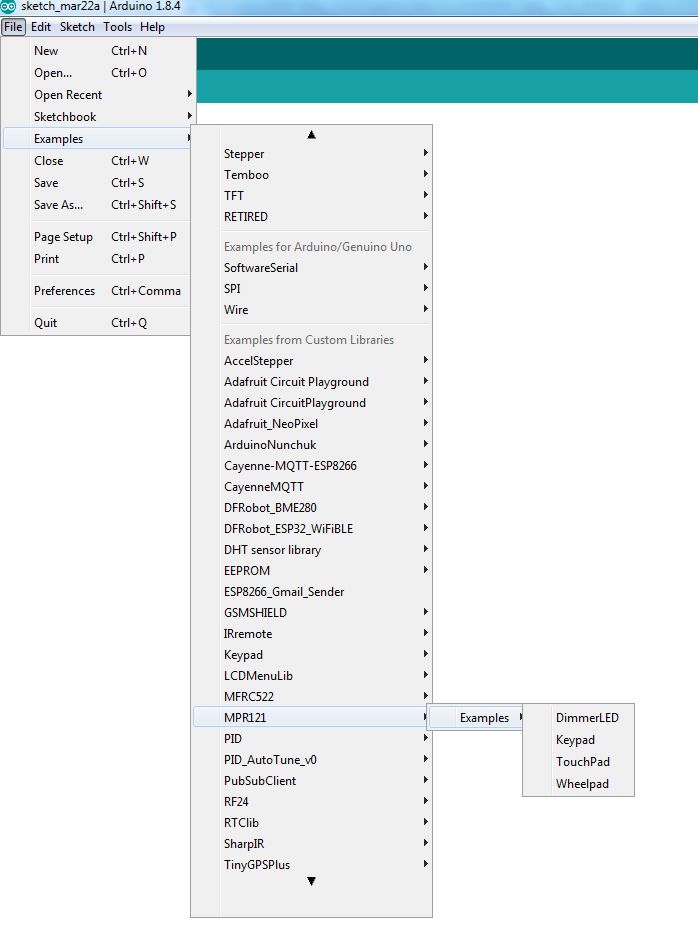Screen dimensions: 698x946
Task: Select the Examples entry in File menu
Action: pos(98,139)
